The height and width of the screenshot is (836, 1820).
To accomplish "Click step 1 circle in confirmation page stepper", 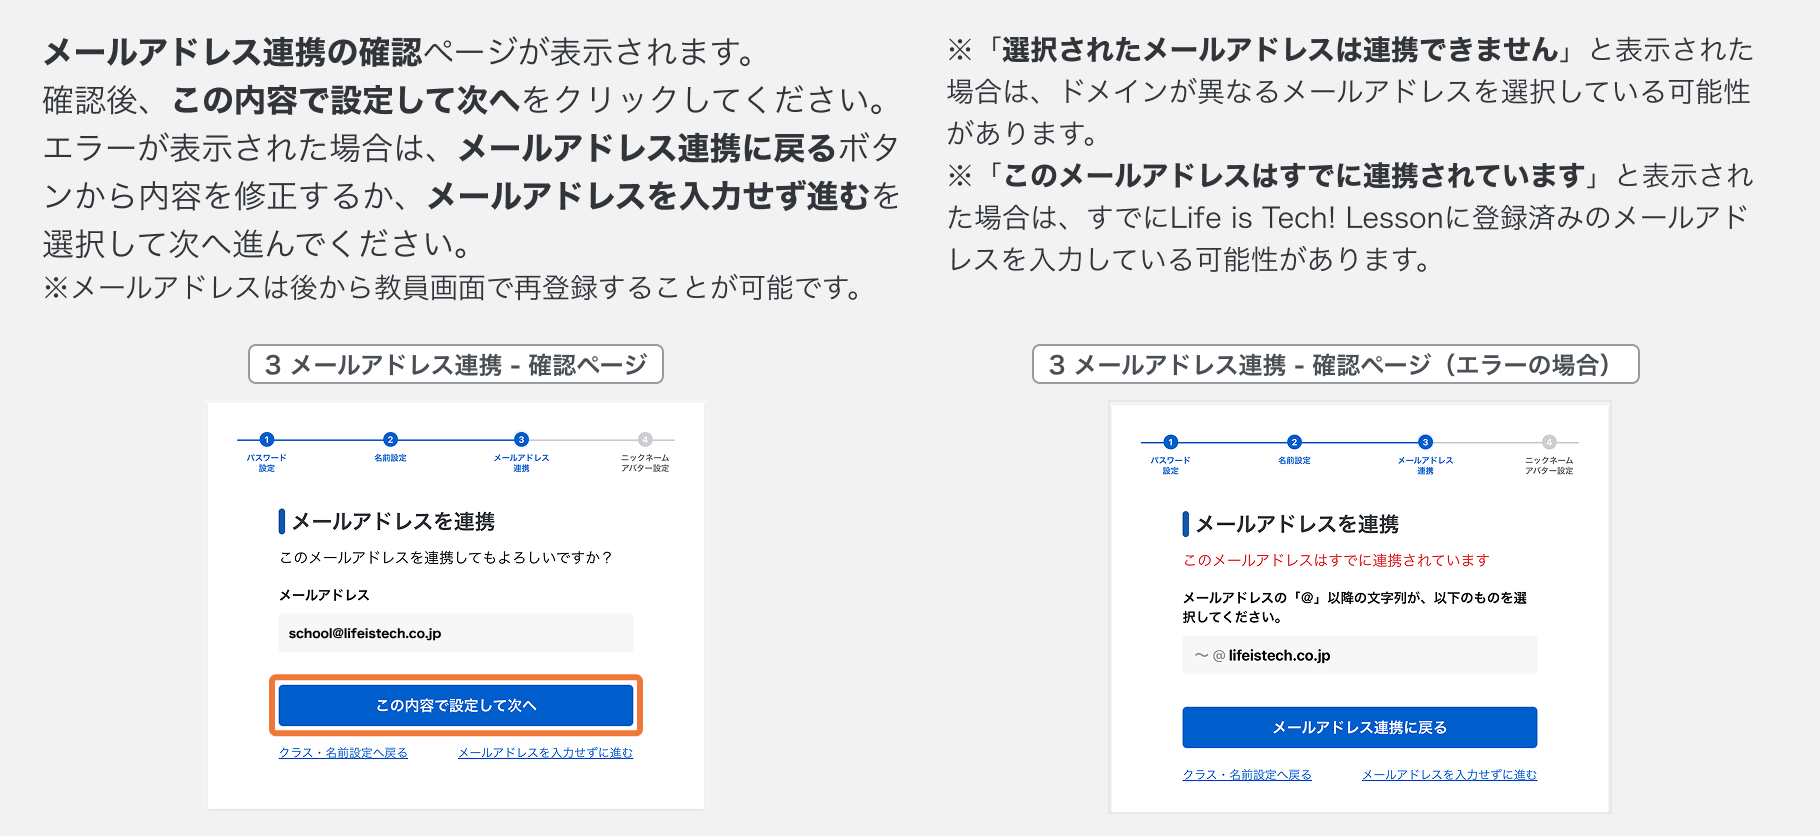I will pyautogui.click(x=267, y=439).
